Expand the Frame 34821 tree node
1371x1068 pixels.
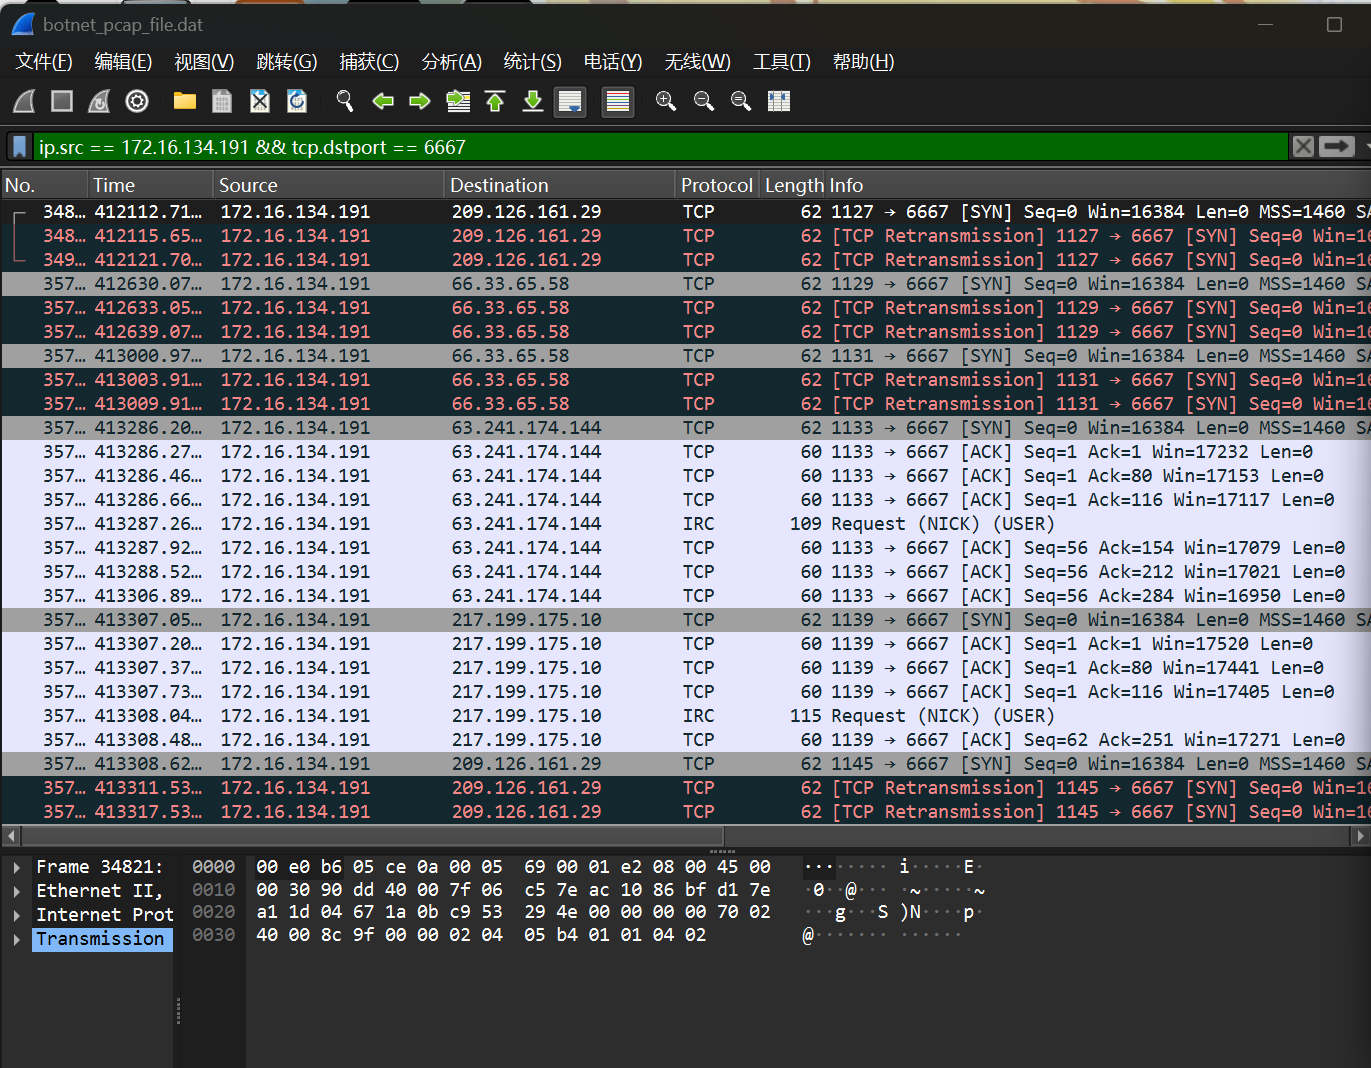tap(17, 867)
